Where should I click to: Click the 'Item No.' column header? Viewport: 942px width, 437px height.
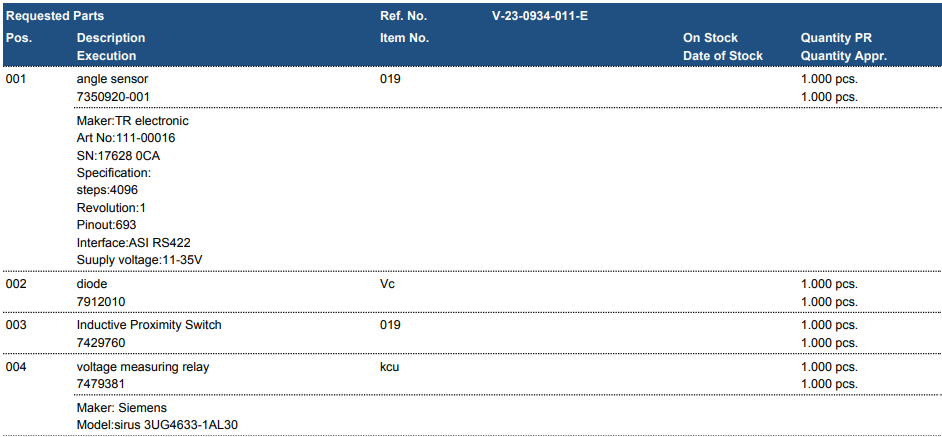coord(404,38)
